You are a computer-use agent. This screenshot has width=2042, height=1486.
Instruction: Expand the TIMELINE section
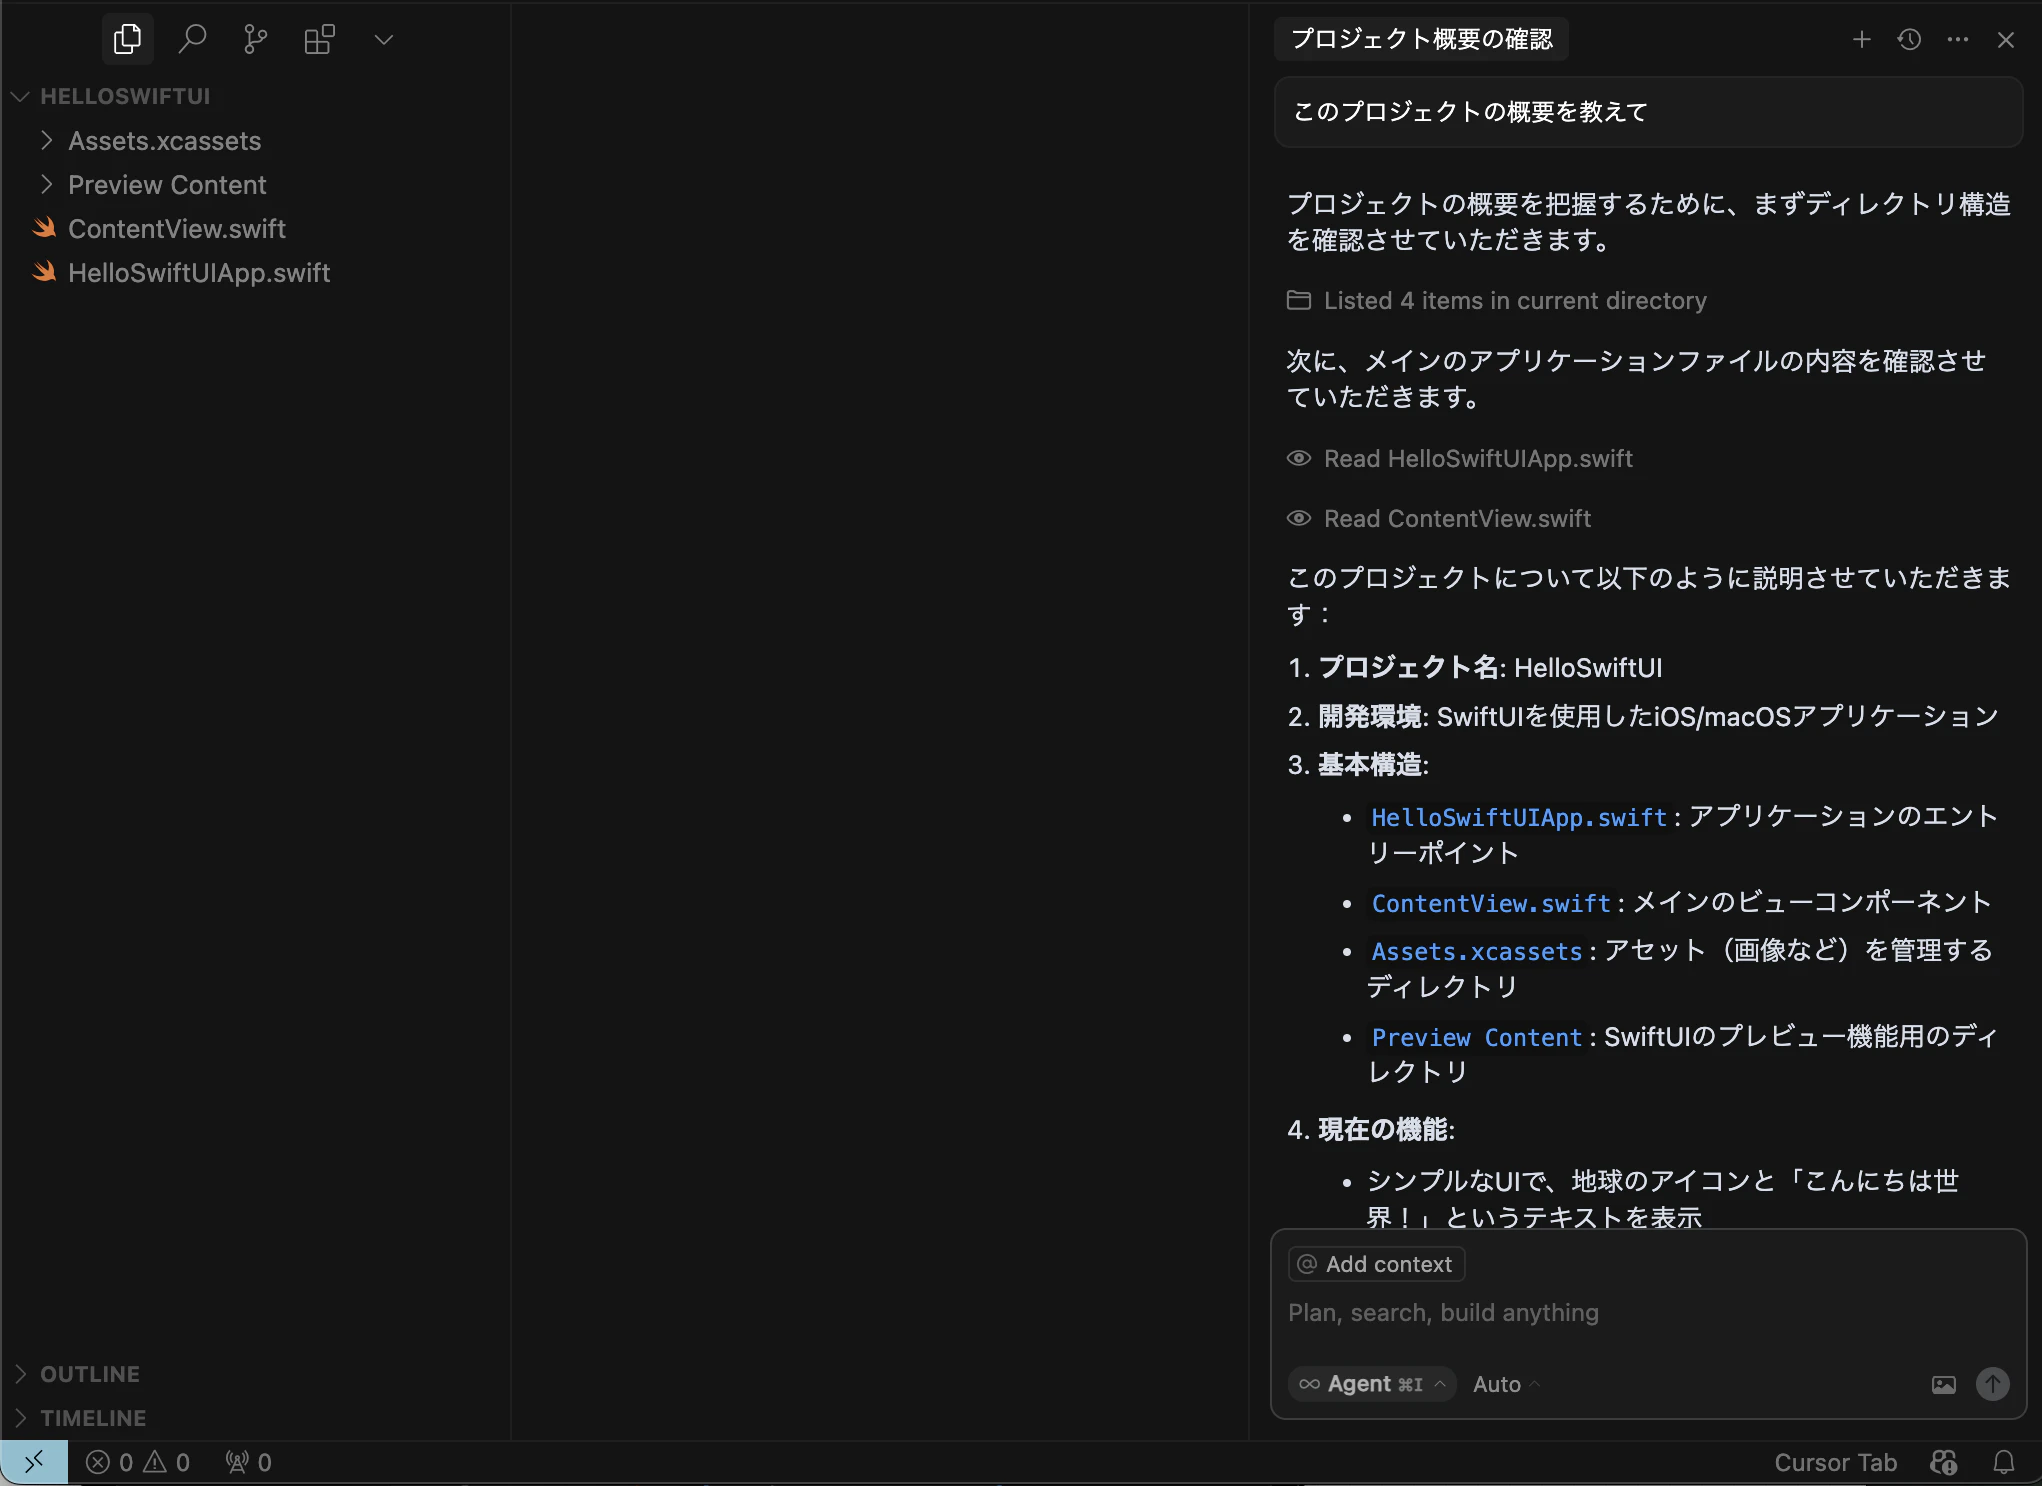[x=93, y=1418]
